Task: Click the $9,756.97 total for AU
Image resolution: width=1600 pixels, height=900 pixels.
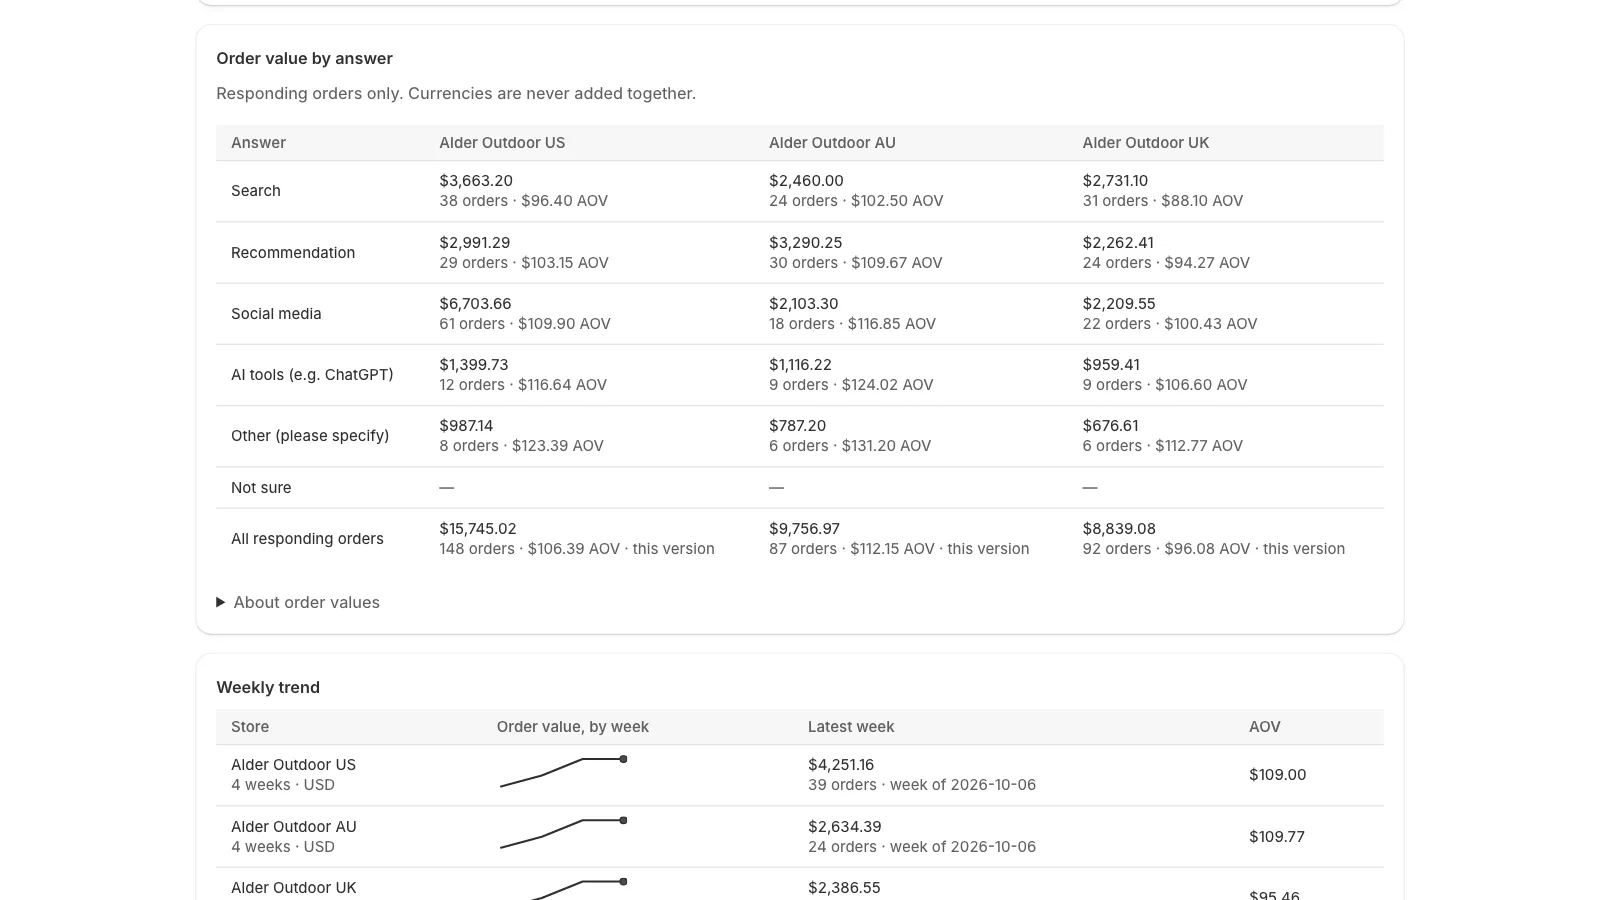Action: [805, 529]
